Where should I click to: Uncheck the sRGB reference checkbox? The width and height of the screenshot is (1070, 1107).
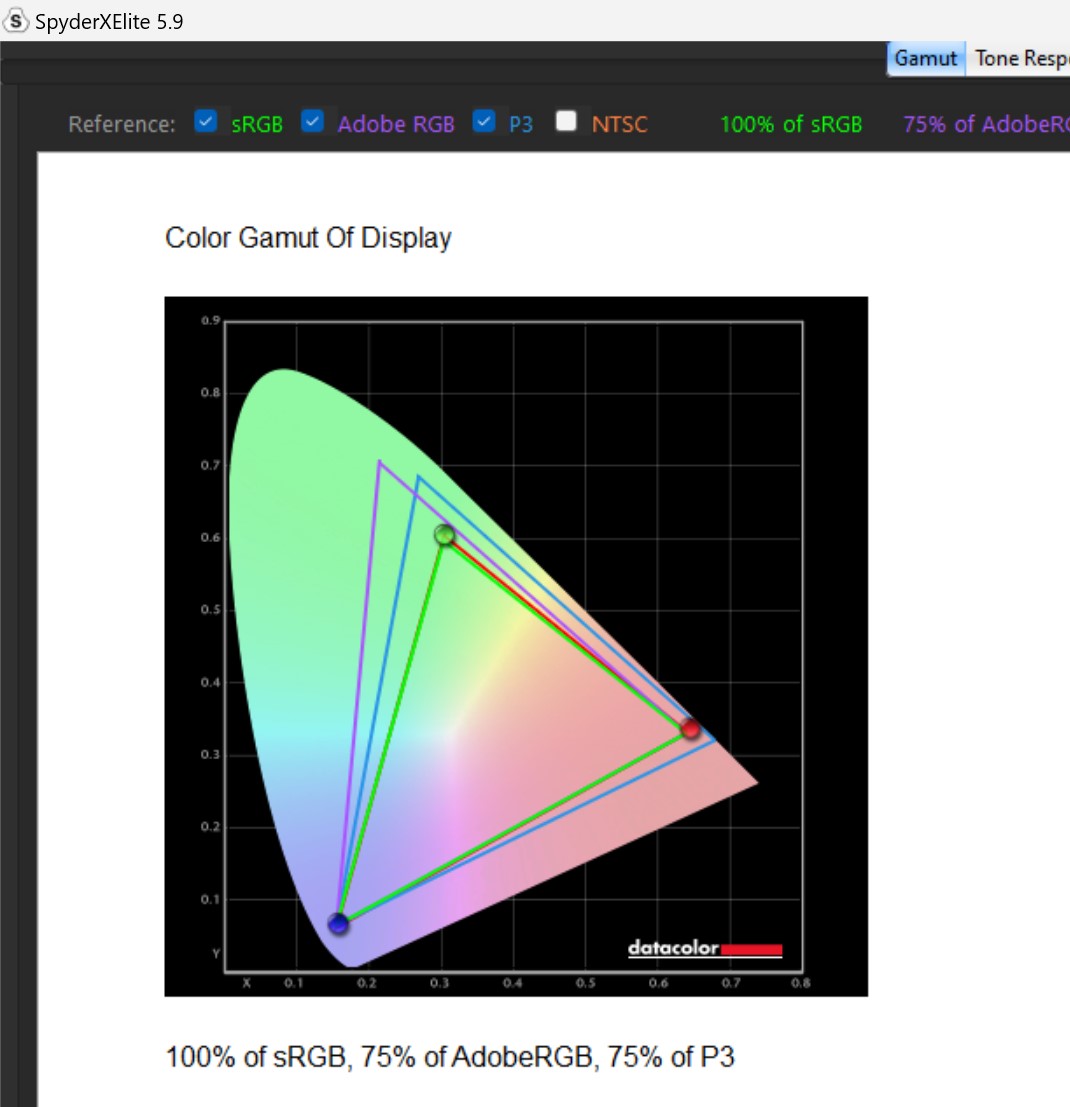pyautogui.click(x=206, y=122)
